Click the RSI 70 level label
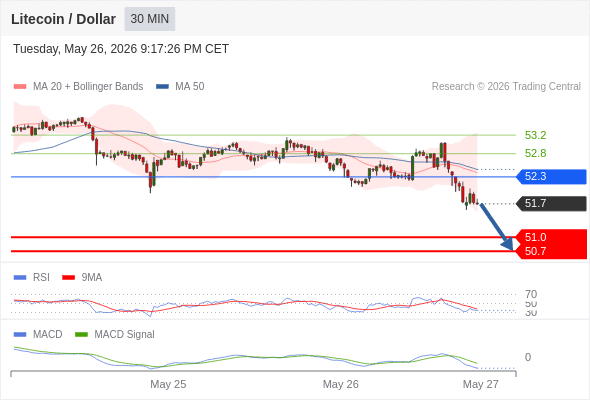This screenshot has width=590, height=400. tap(531, 294)
